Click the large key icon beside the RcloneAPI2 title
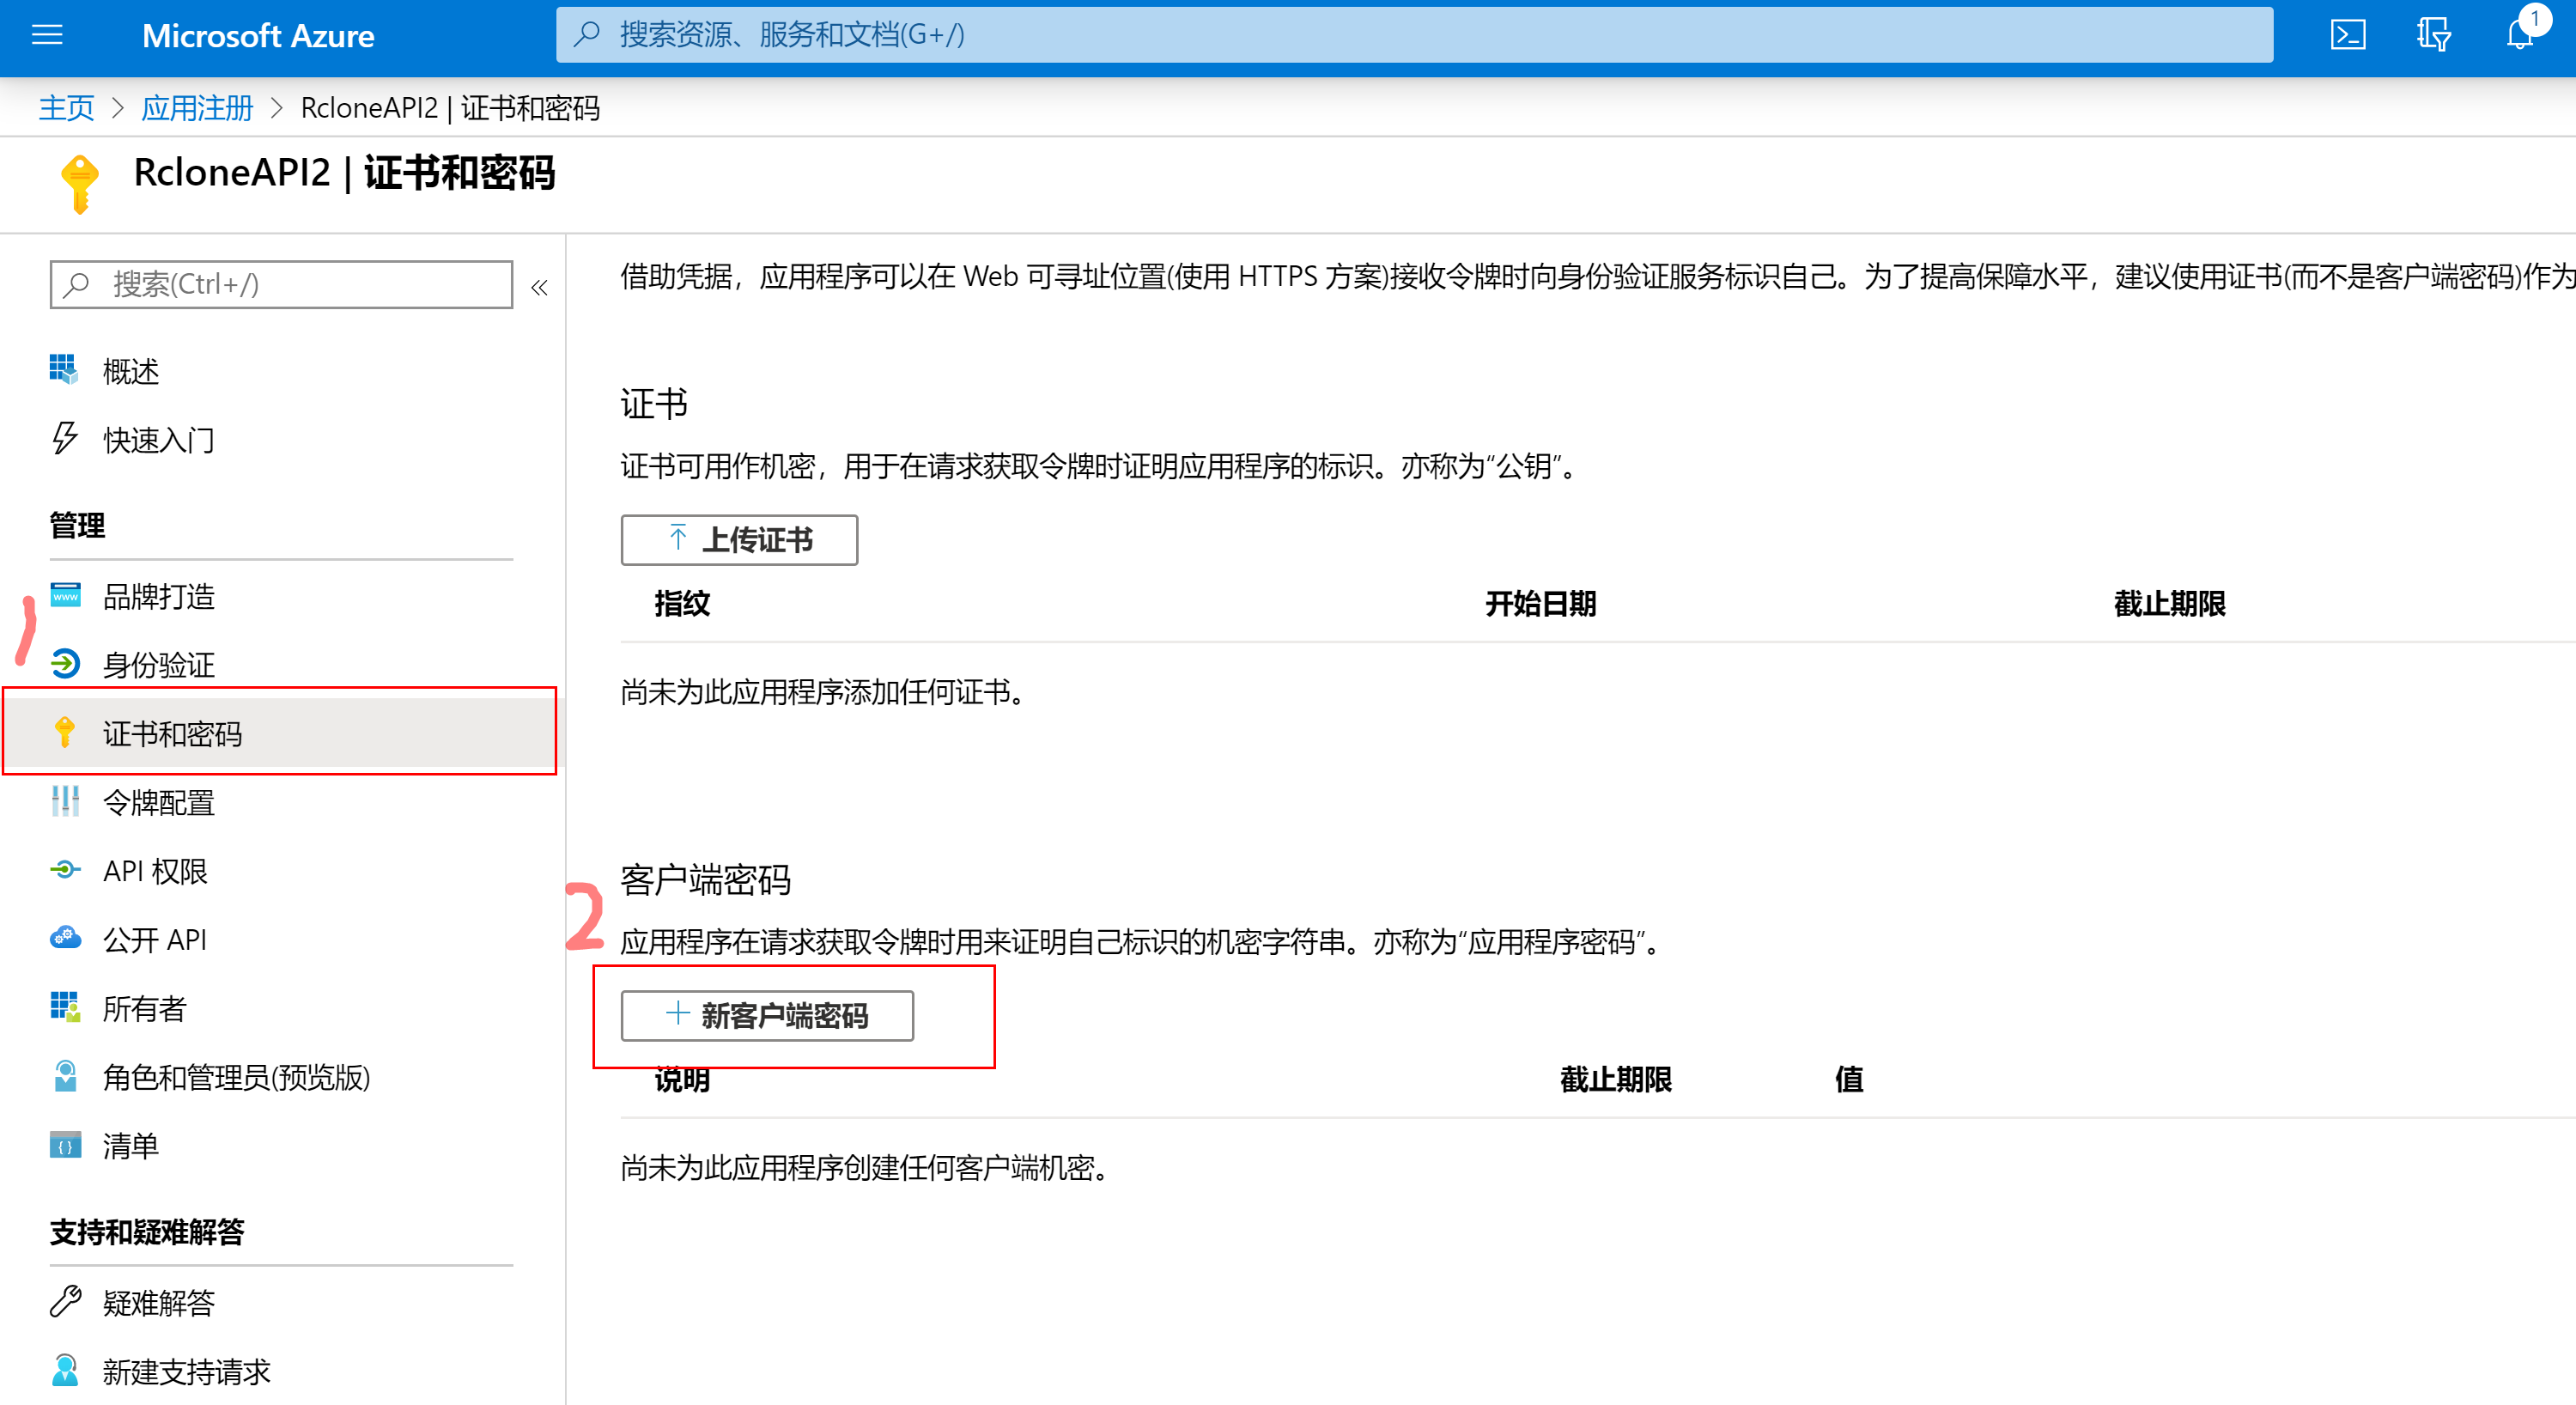The image size is (2576, 1405). click(80, 184)
